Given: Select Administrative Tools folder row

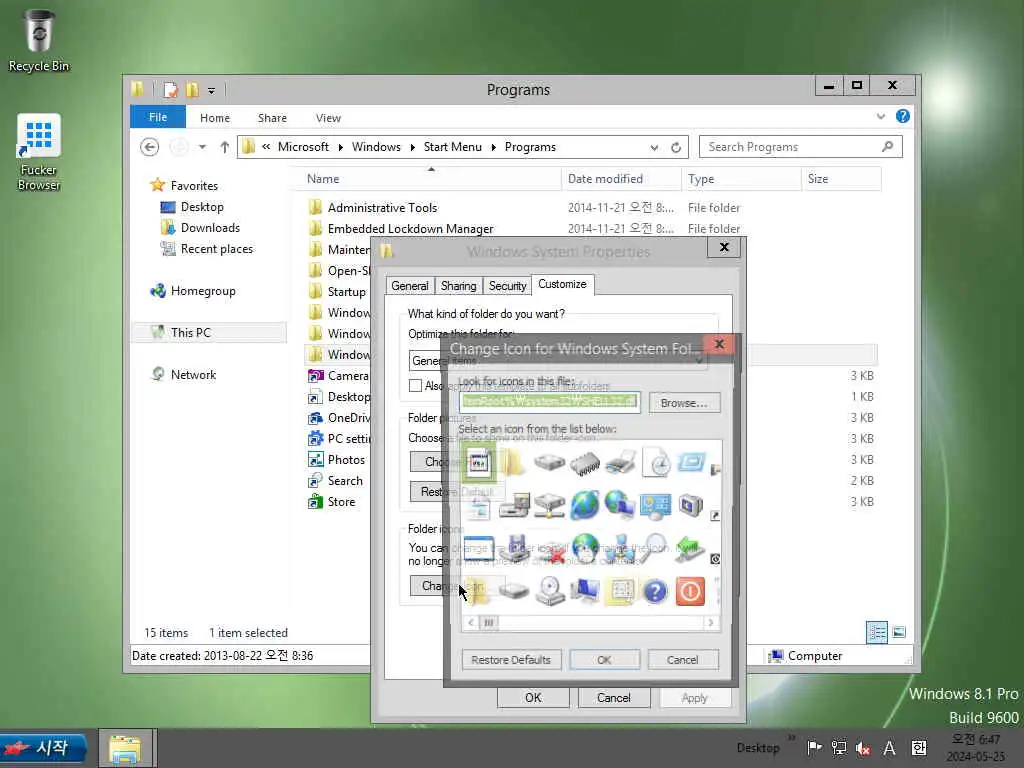Looking at the screenshot, I should [x=592, y=208].
